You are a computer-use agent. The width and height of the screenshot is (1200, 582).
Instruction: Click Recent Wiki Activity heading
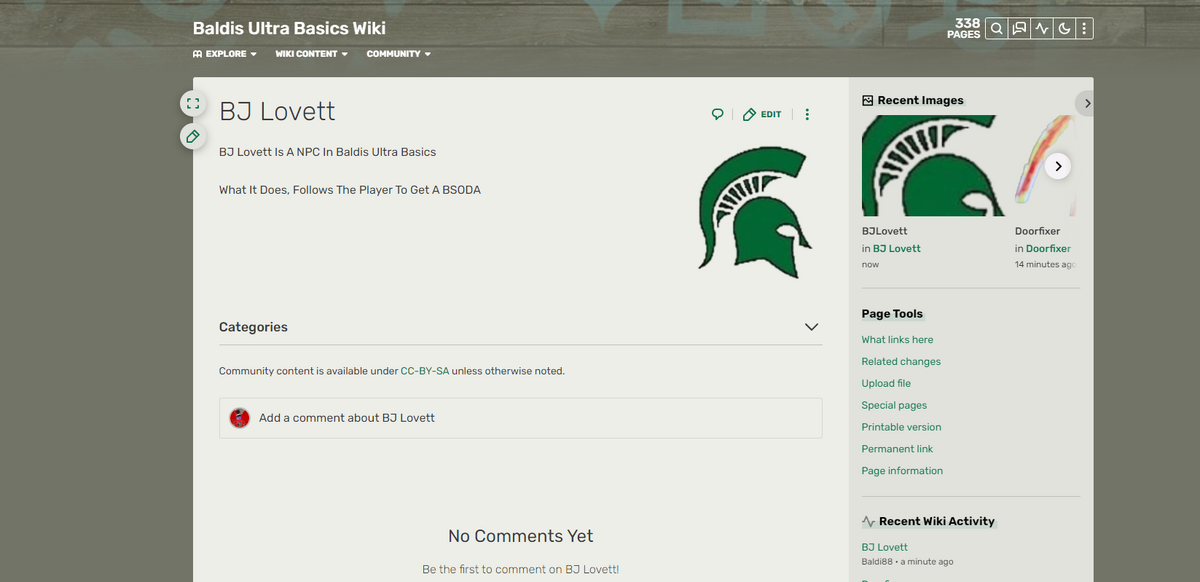click(937, 521)
